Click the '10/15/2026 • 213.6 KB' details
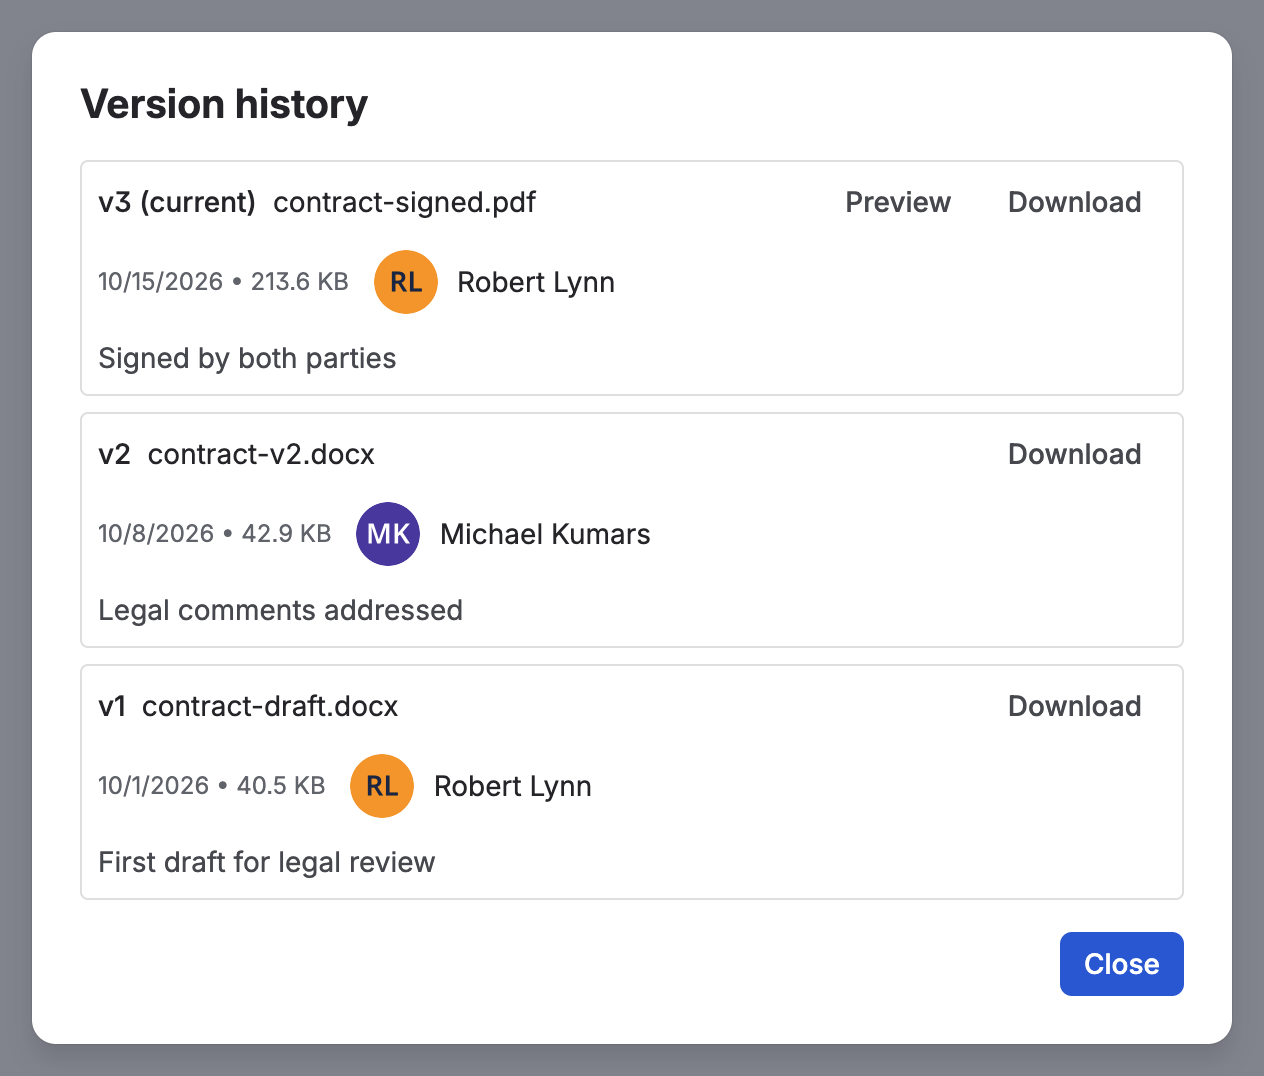Screen dimensions: 1264x1076 [223, 282]
